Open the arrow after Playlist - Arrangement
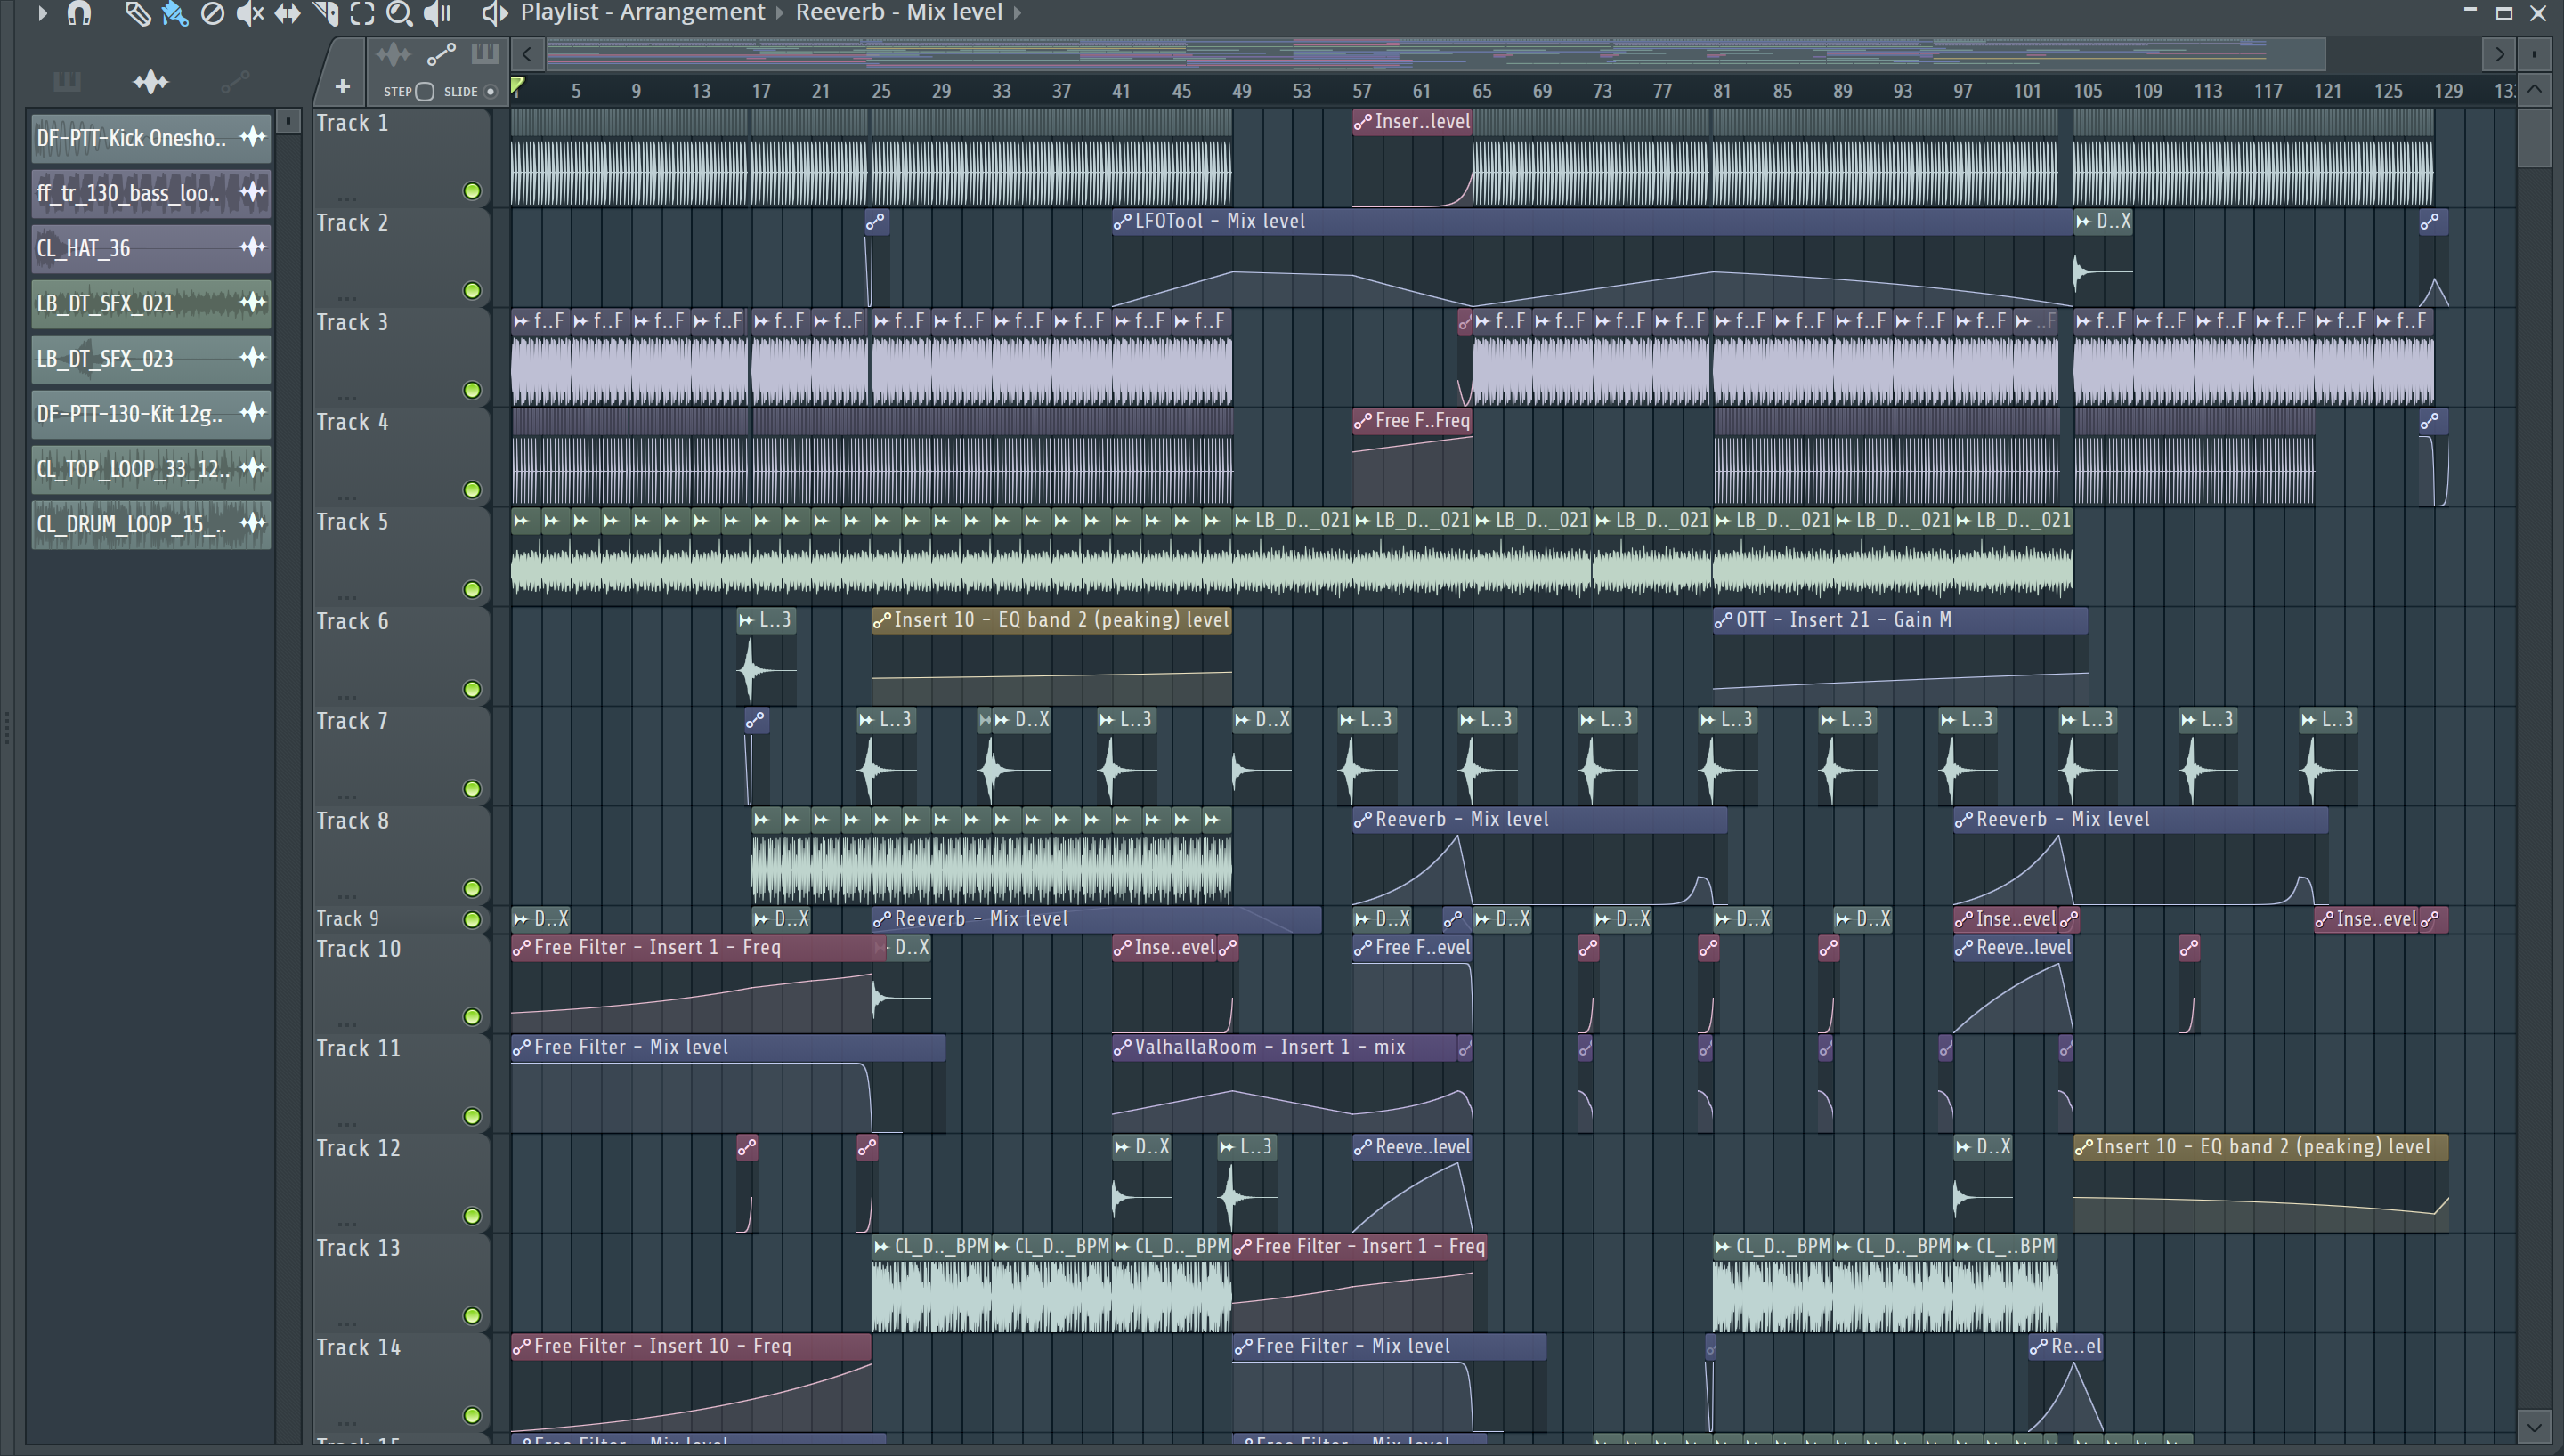The height and width of the screenshot is (1456, 2564). [x=781, y=13]
